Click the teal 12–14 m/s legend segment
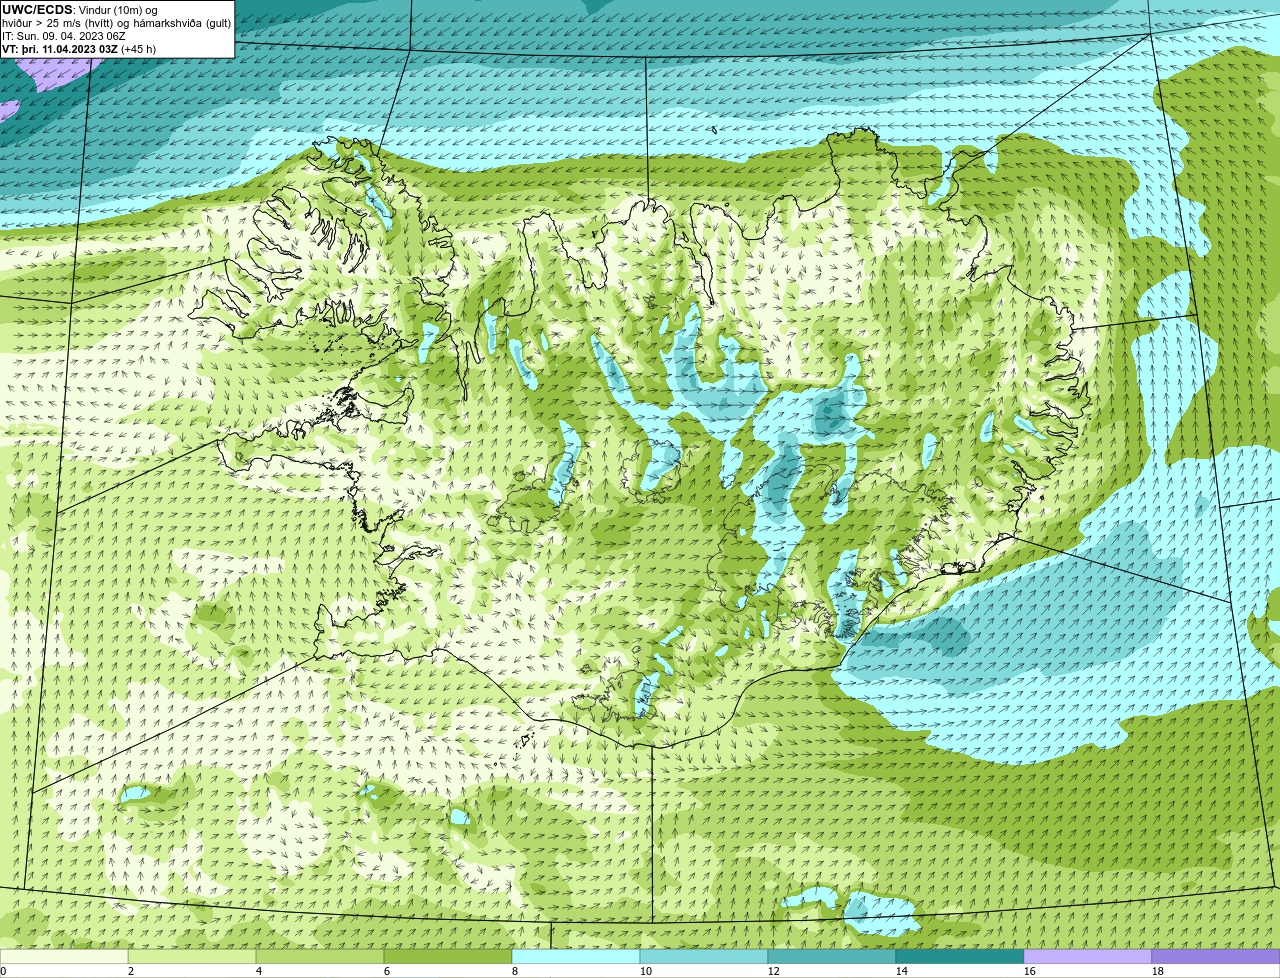This screenshot has width=1280, height=978. pos(832,956)
